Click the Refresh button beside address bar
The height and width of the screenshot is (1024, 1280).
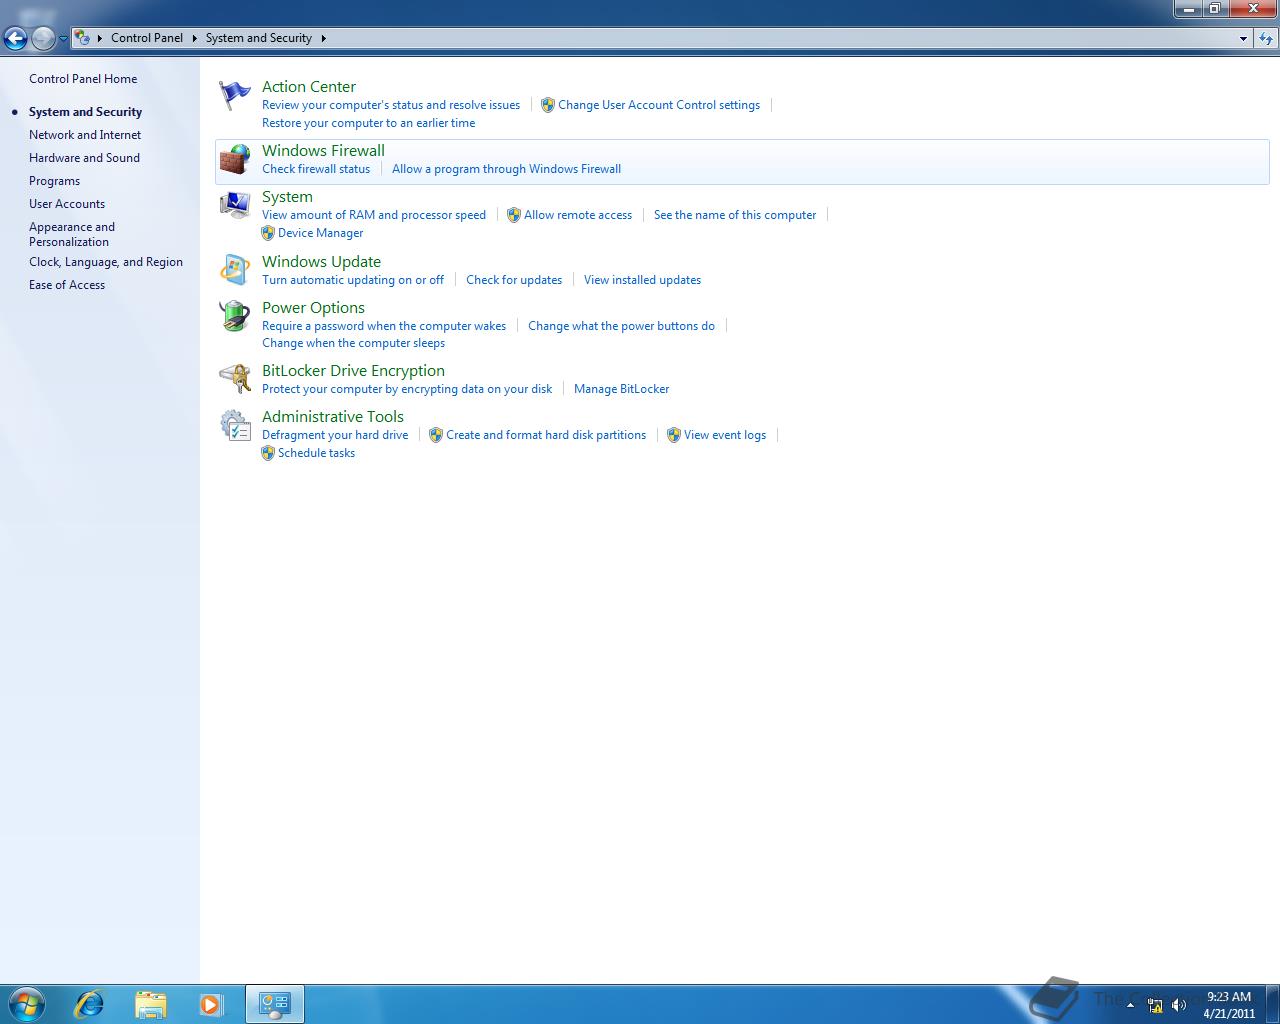1267,38
